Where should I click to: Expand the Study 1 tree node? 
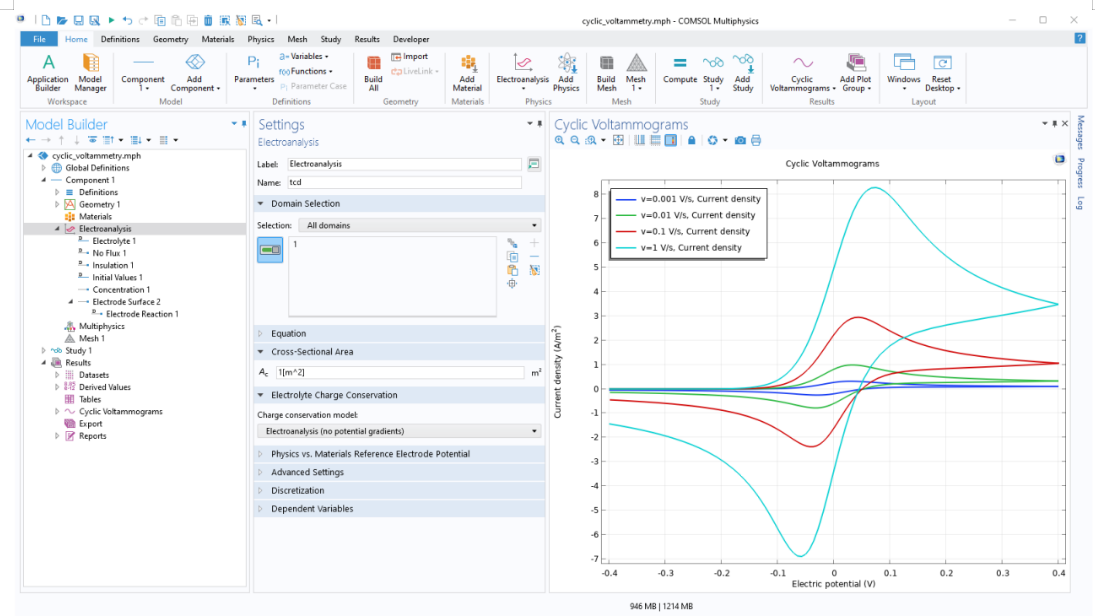click(x=43, y=351)
